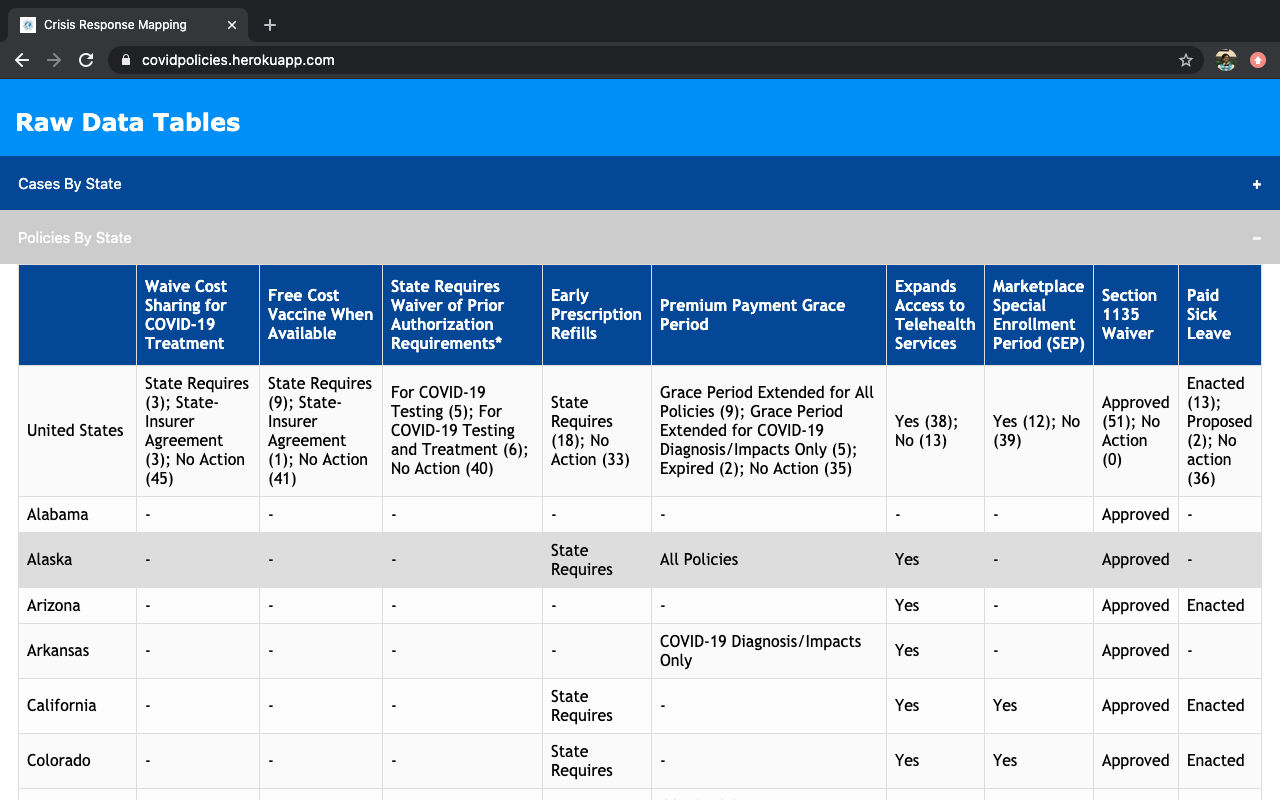This screenshot has height=800, width=1280.
Task: Click Arizona's 'Enacted' paid sick leave cell
Action: coord(1220,605)
